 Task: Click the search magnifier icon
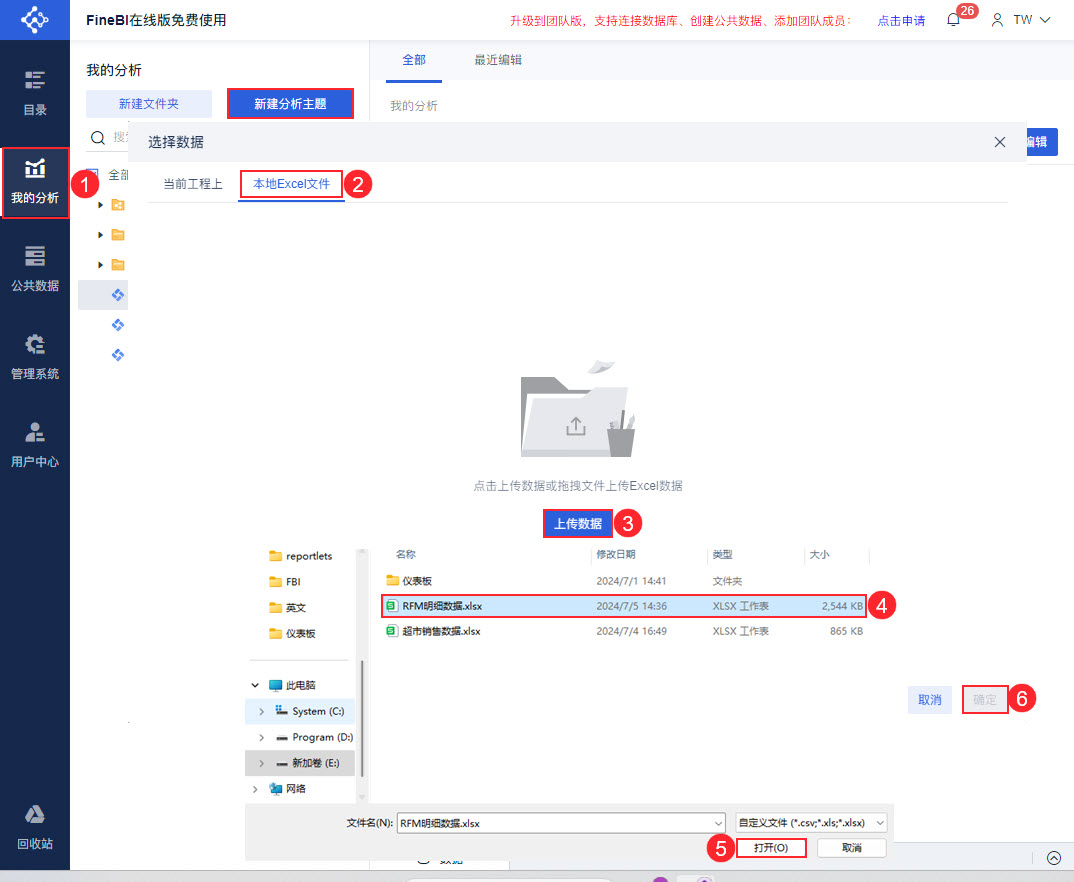pos(98,138)
